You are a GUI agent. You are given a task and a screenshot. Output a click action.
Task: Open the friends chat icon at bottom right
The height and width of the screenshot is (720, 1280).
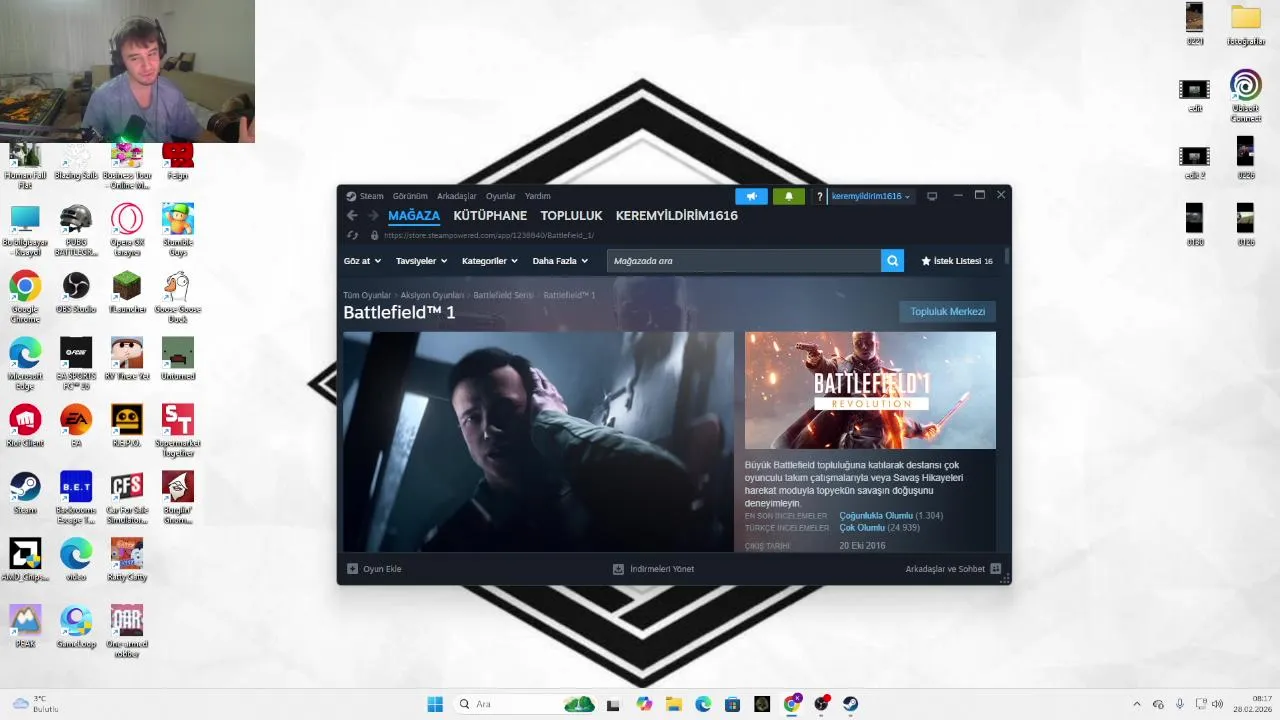995,569
